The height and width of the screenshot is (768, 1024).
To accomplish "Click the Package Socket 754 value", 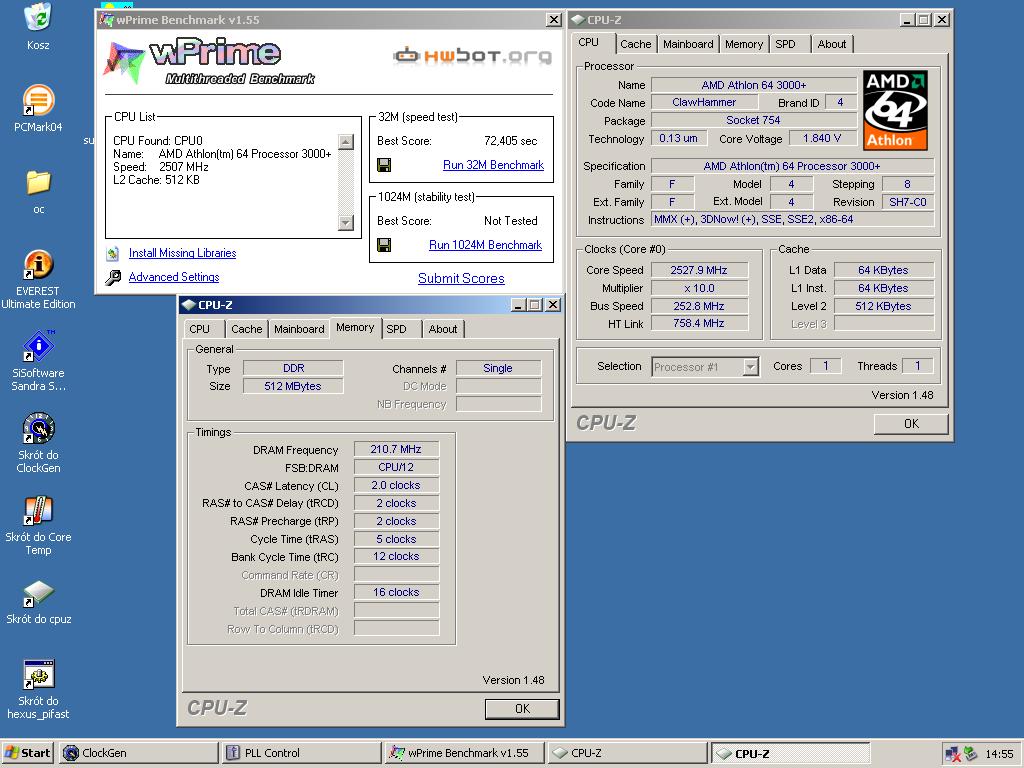I will pos(753,120).
